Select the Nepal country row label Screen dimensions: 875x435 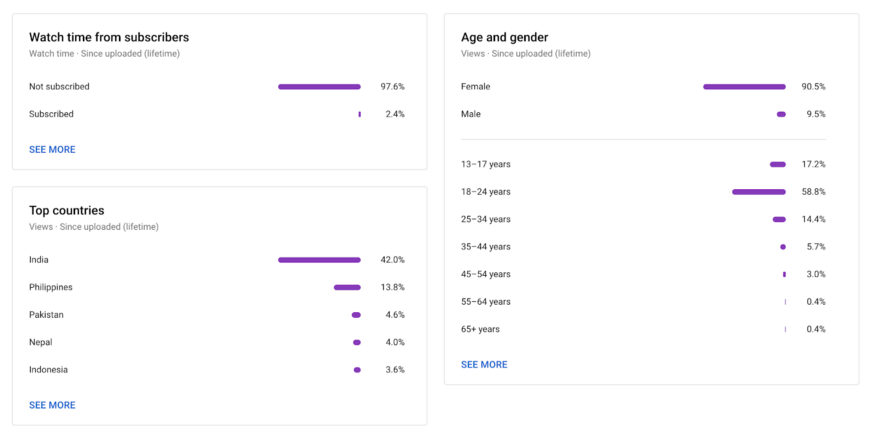pyautogui.click(x=41, y=342)
